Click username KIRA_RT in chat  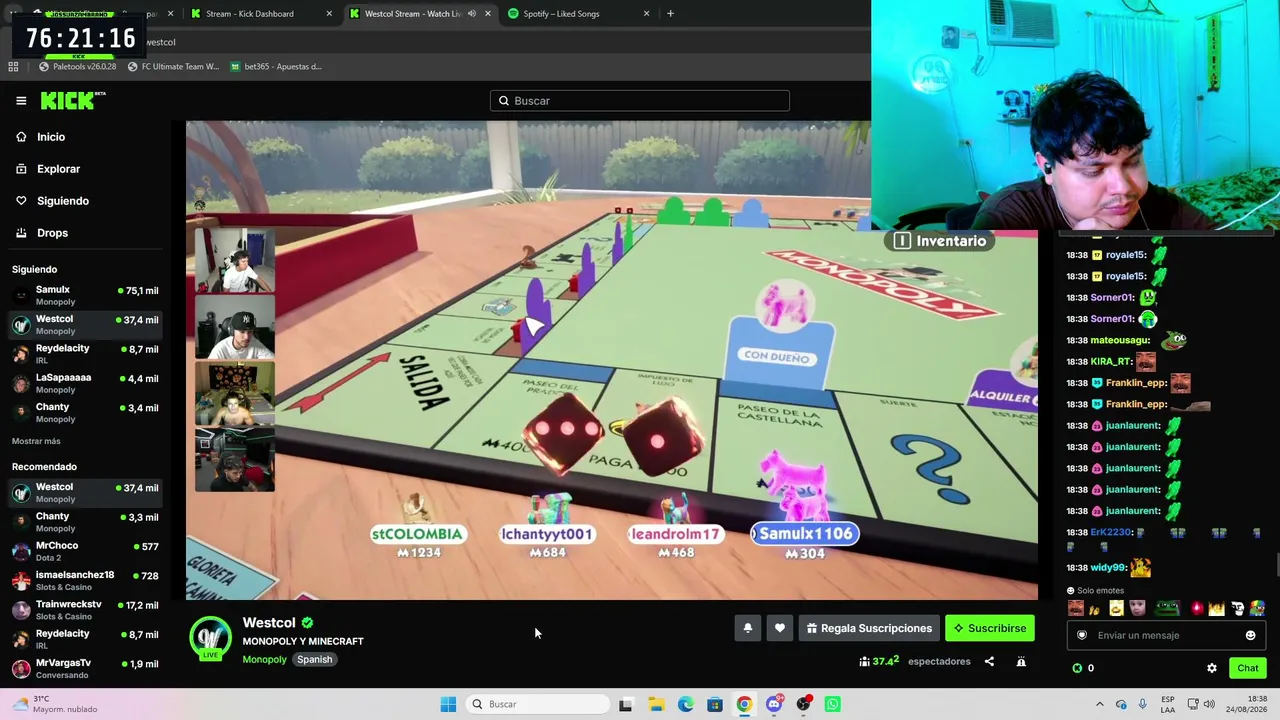tap(1110, 362)
